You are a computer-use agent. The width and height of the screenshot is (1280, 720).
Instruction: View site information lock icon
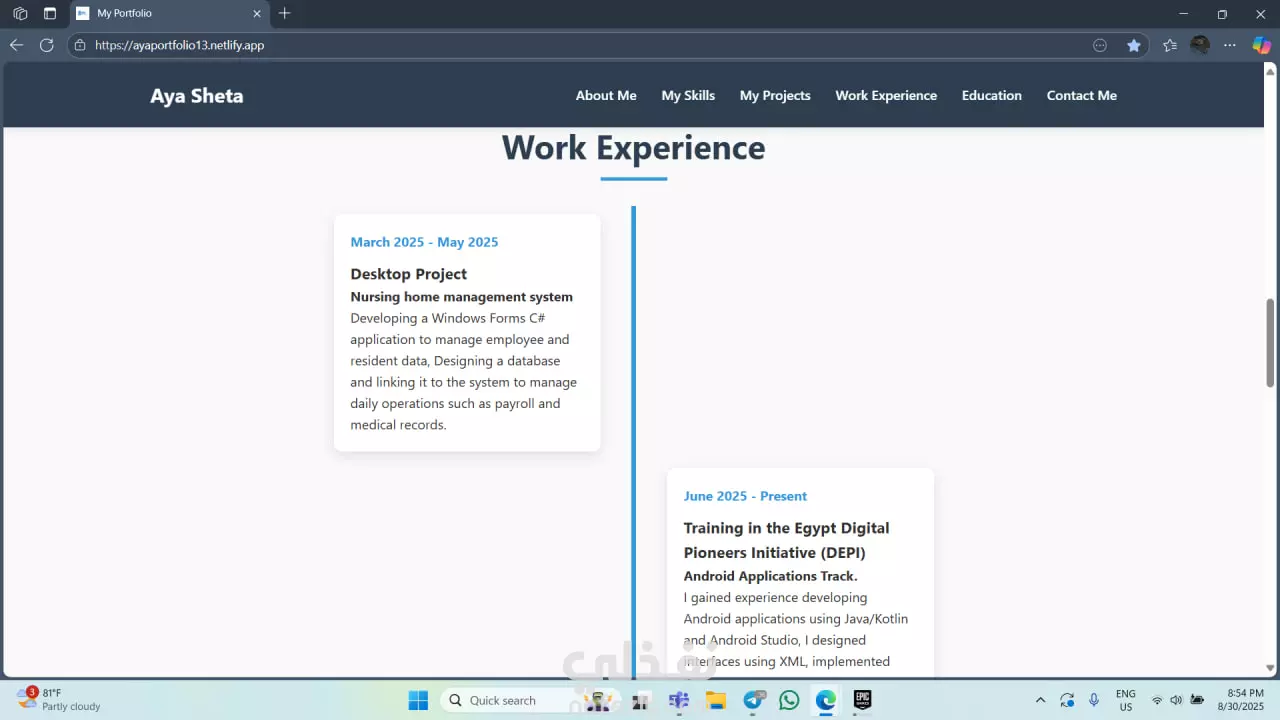click(x=80, y=45)
